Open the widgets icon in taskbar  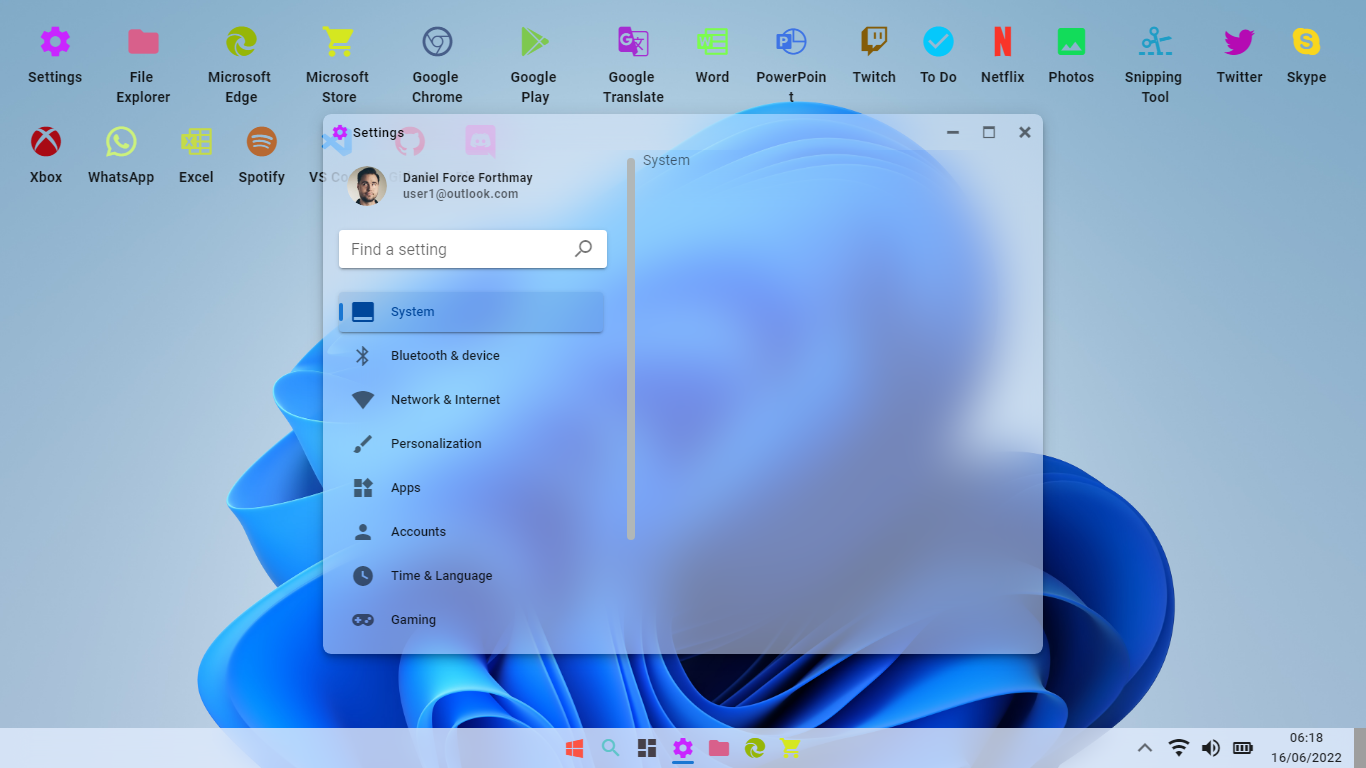click(647, 748)
